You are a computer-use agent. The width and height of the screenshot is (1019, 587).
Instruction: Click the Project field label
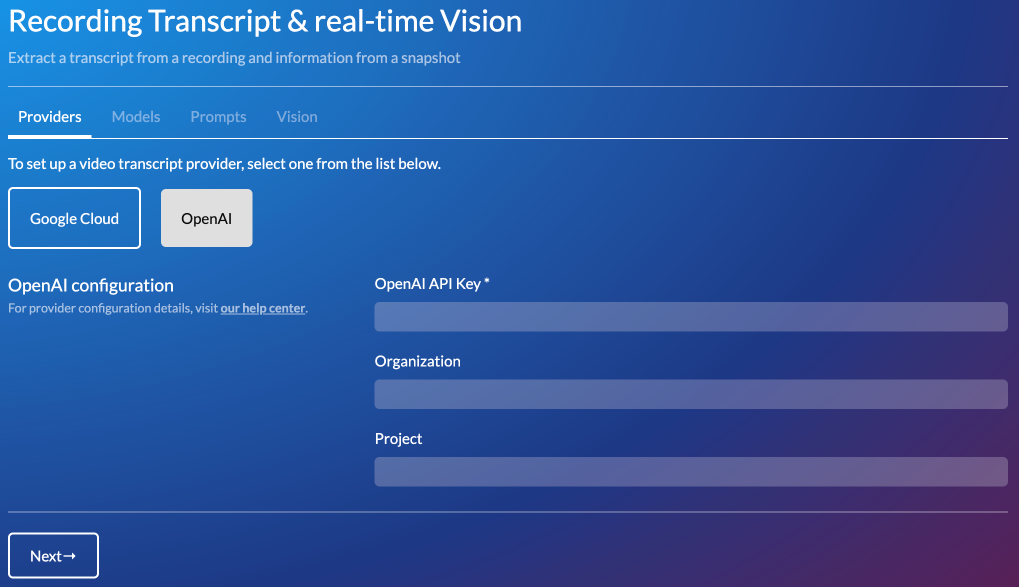coord(399,439)
